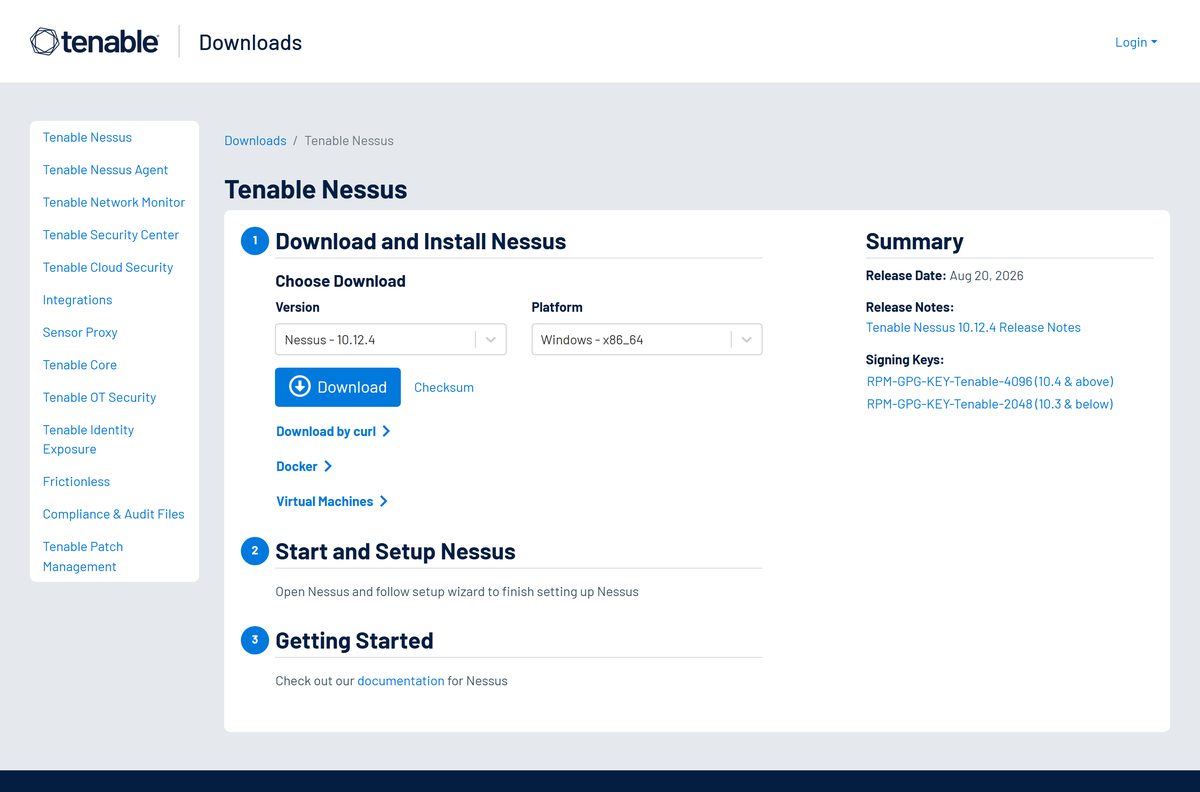Open Compliance & Audit Files
1200x792 pixels.
tap(113, 514)
